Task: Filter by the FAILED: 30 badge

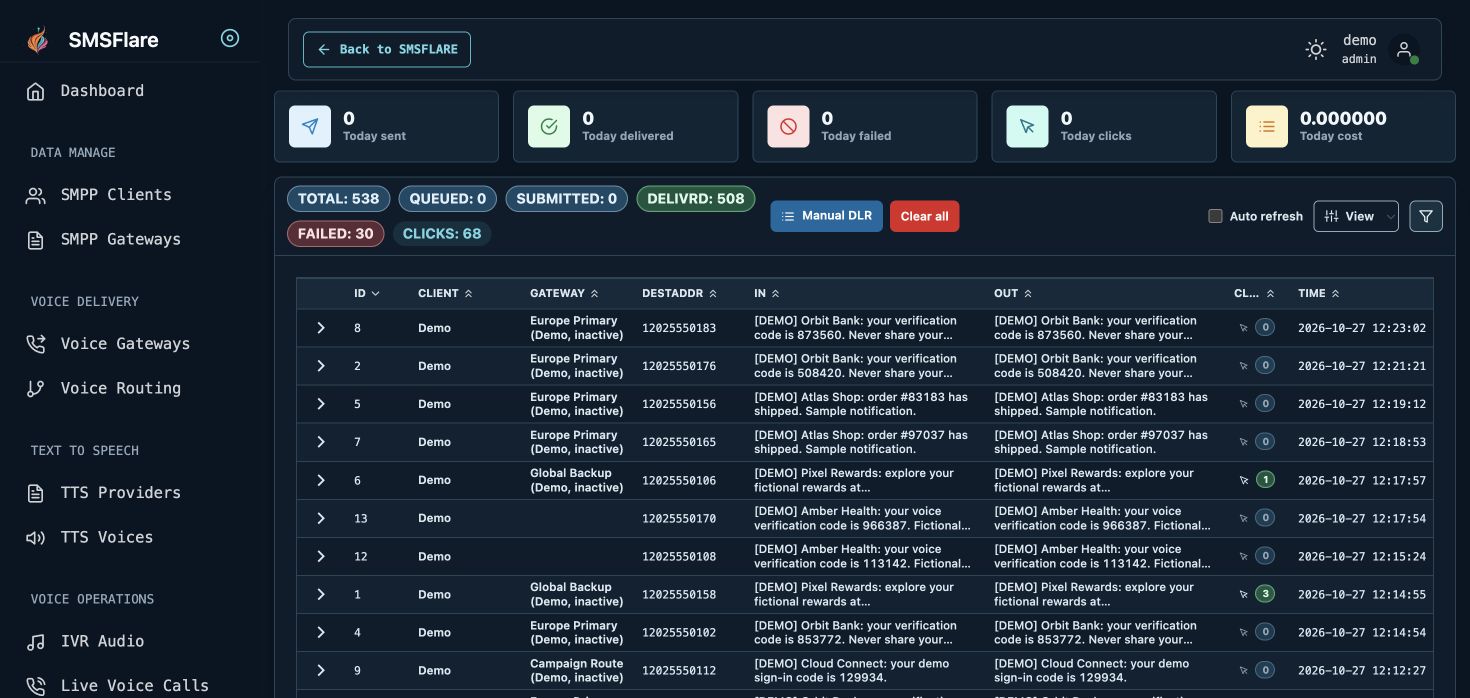Action: (x=335, y=234)
